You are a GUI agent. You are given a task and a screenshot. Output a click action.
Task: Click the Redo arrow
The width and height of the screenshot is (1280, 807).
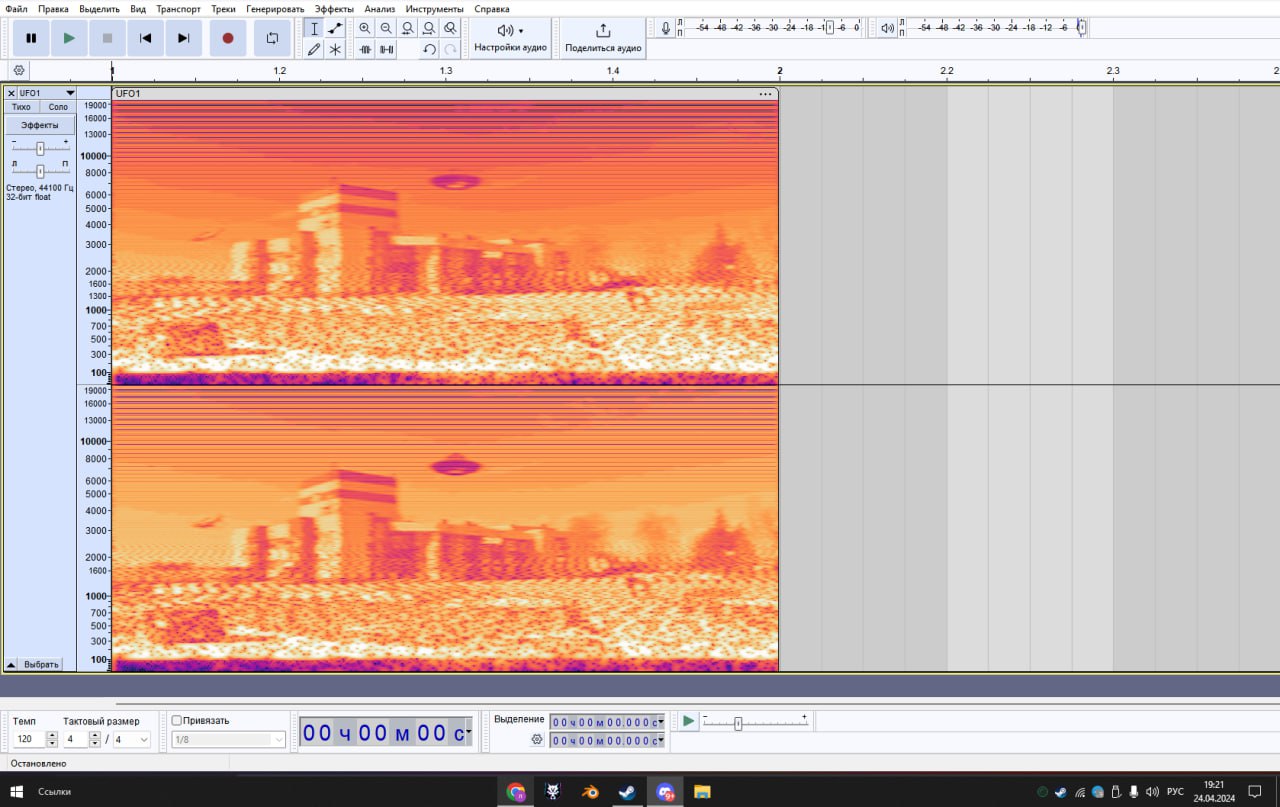[x=451, y=49]
